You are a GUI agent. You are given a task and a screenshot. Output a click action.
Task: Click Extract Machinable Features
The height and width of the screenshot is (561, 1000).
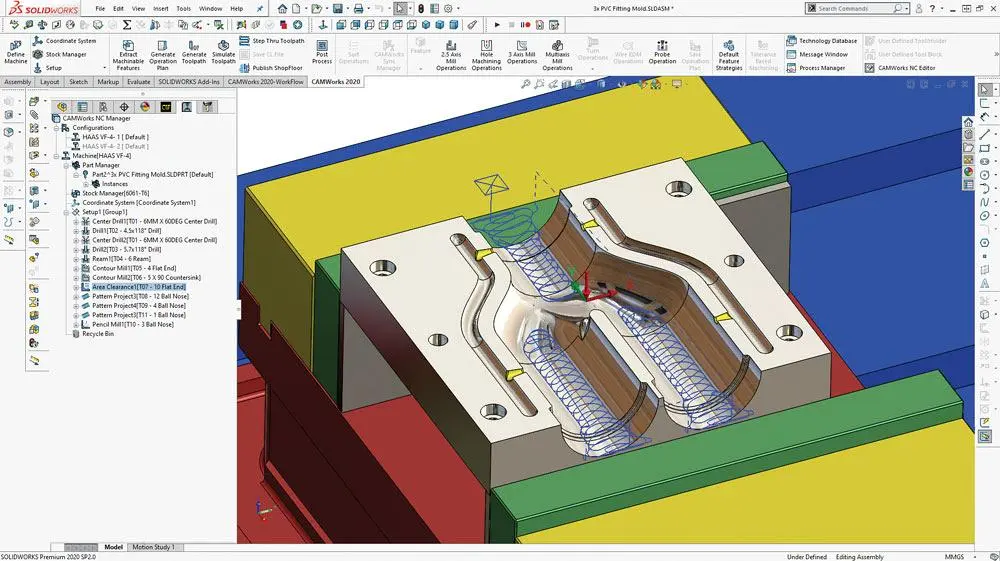coord(128,54)
